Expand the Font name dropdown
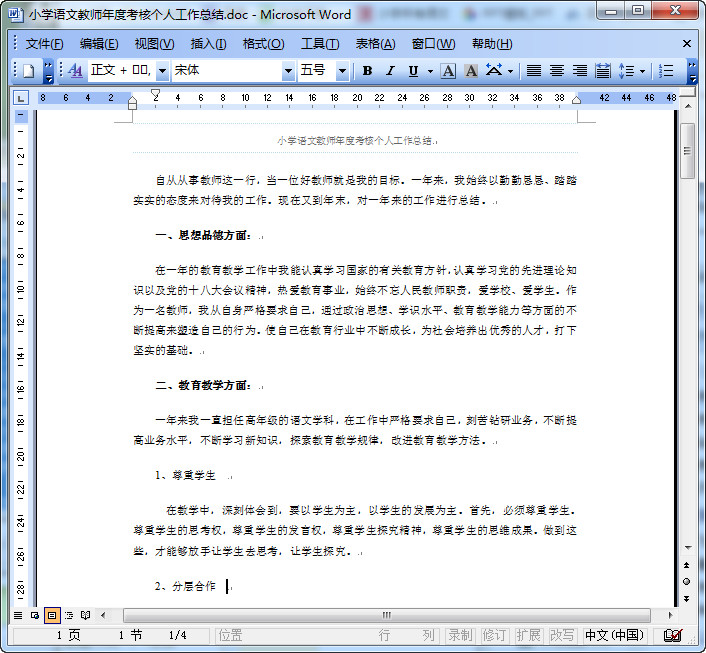The width and height of the screenshot is (706, 653). coord(289,71)
